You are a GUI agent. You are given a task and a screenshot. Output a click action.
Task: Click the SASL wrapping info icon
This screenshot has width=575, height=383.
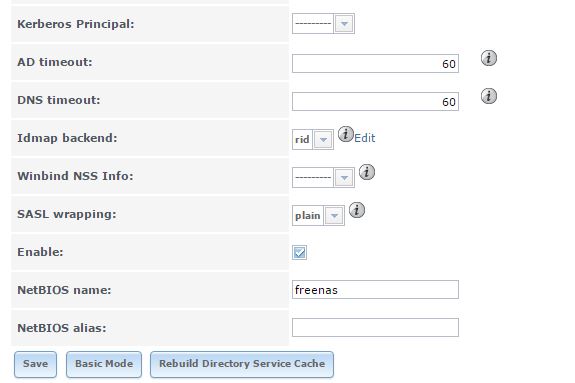tap(357, 210)
